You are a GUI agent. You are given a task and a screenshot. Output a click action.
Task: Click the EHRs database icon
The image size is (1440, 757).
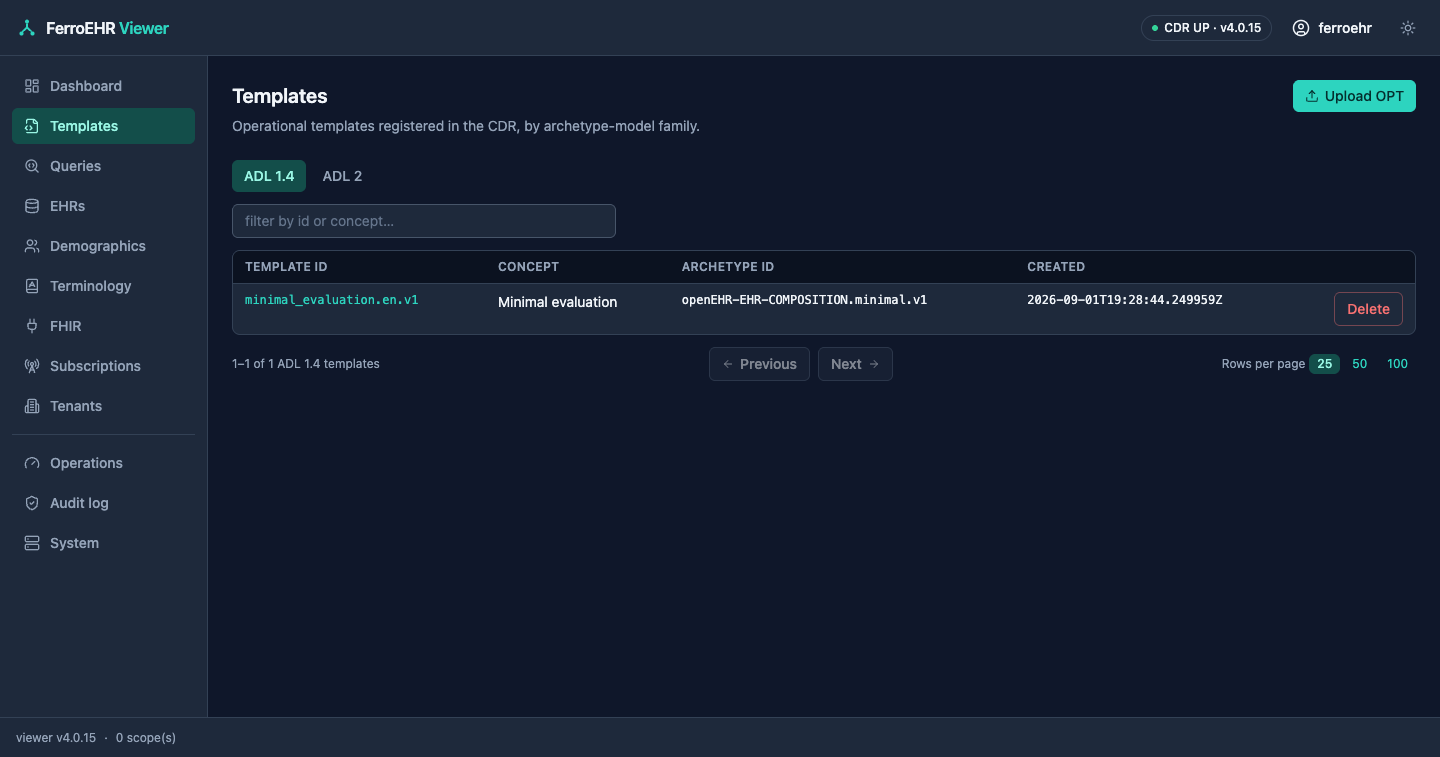32,206
